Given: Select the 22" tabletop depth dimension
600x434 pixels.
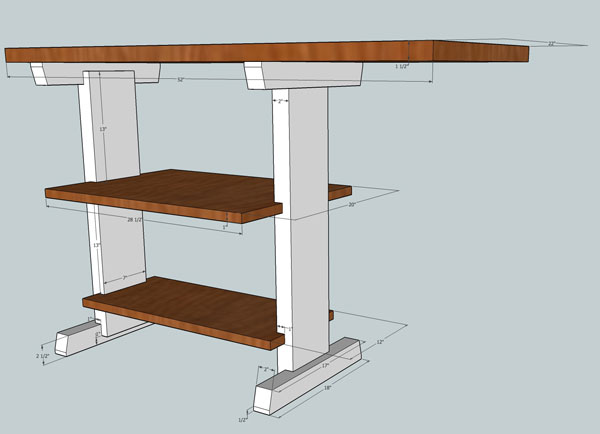Looking at the screenshot, I should point(551,44).
